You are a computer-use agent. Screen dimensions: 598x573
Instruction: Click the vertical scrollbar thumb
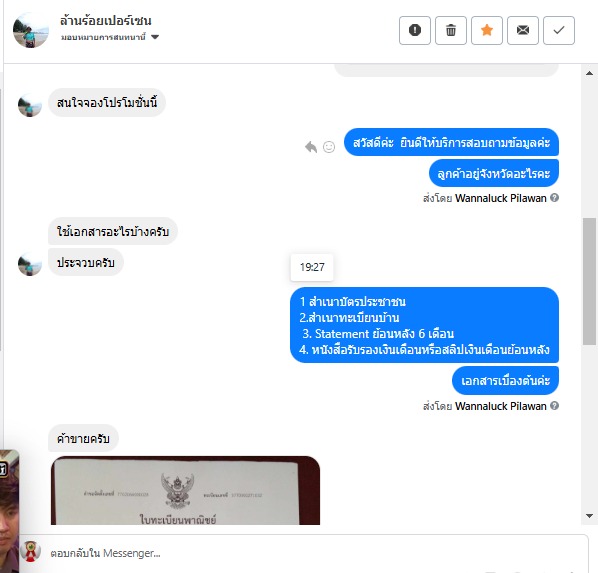point(589,282)
